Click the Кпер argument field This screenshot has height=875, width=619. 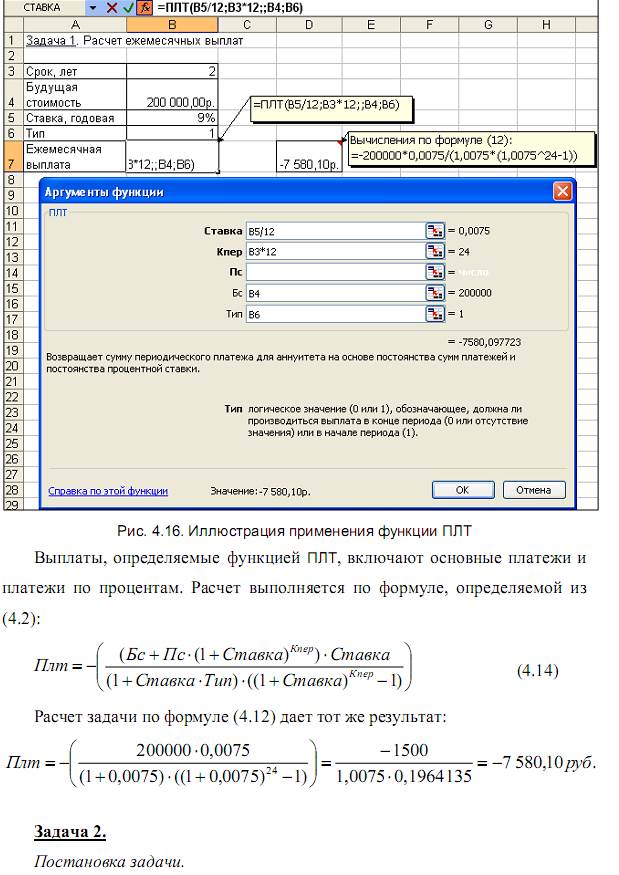tap(335, 251)
